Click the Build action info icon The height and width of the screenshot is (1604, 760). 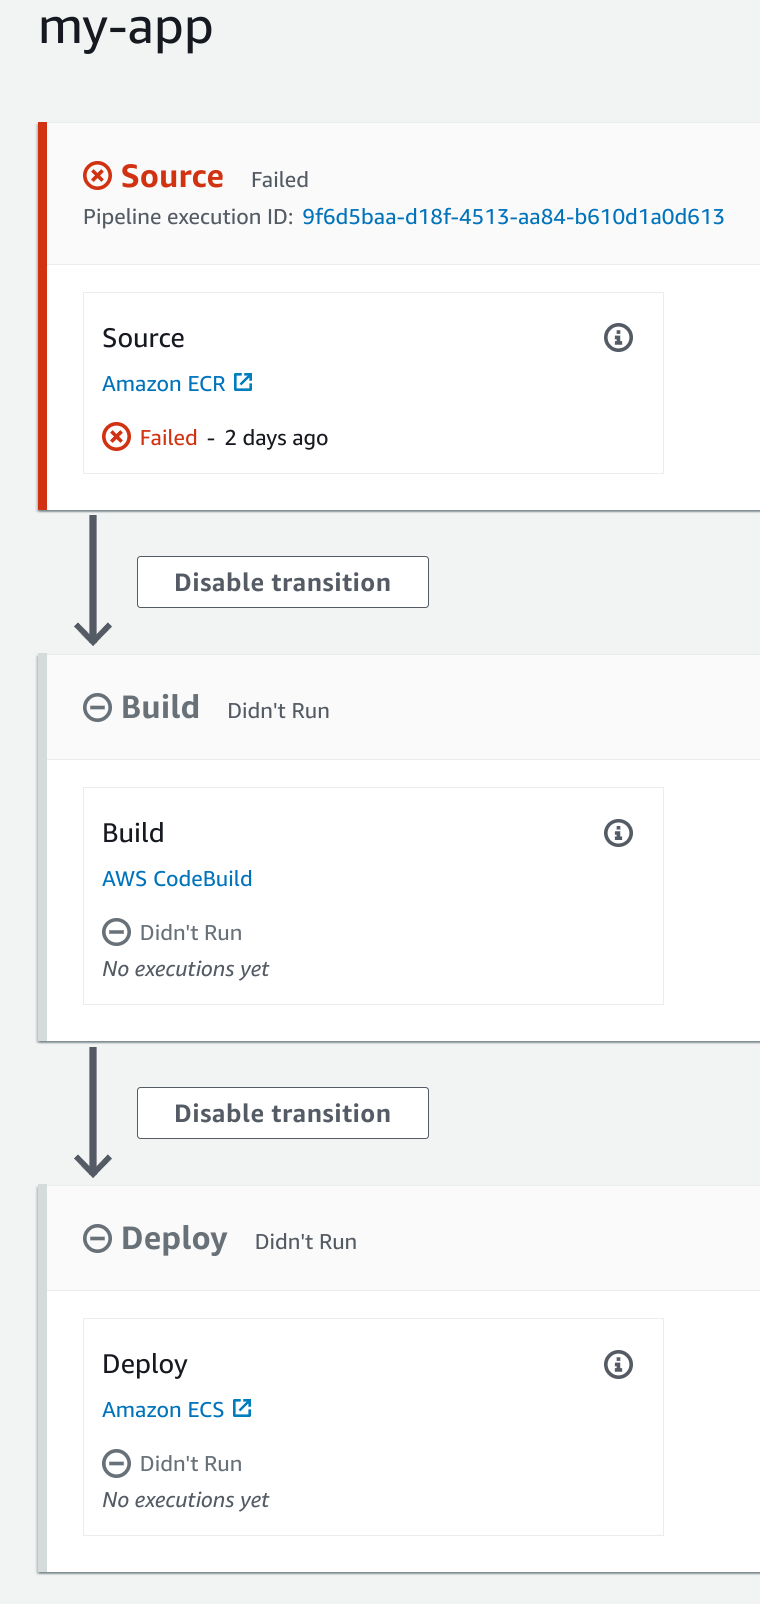coord(618,833)
